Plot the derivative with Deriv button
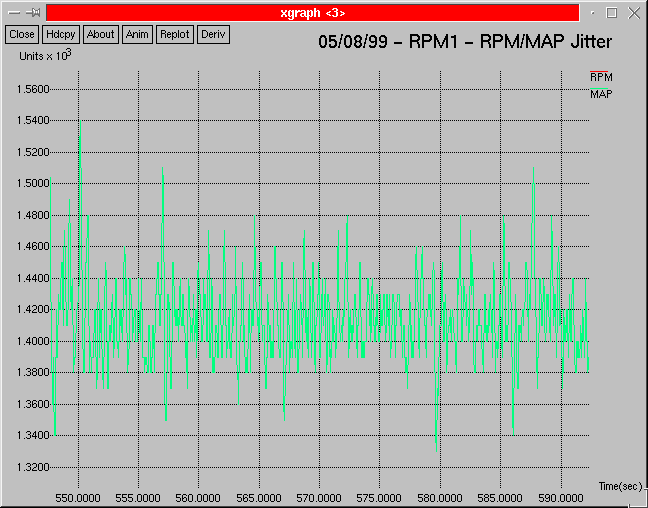 (x=213, y=34)
